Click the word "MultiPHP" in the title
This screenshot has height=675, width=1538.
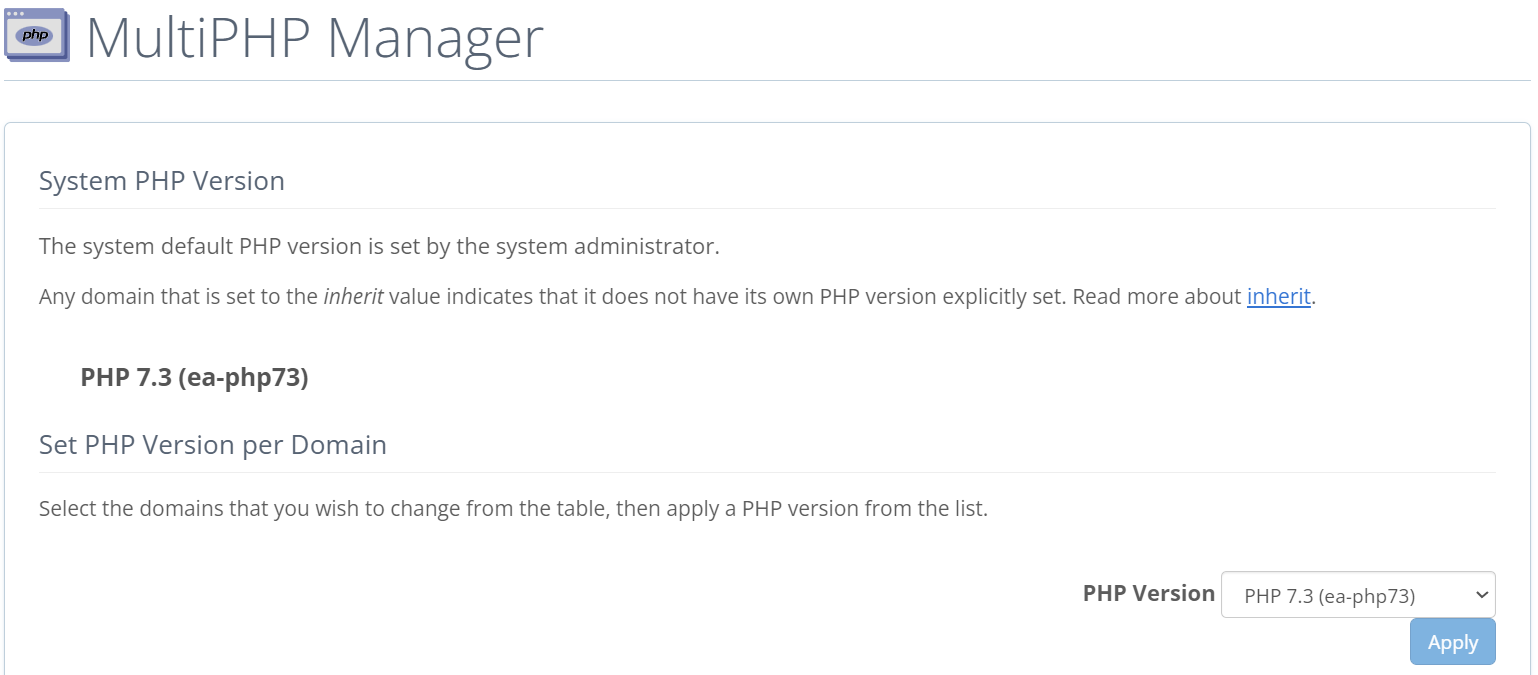point(200,38)
